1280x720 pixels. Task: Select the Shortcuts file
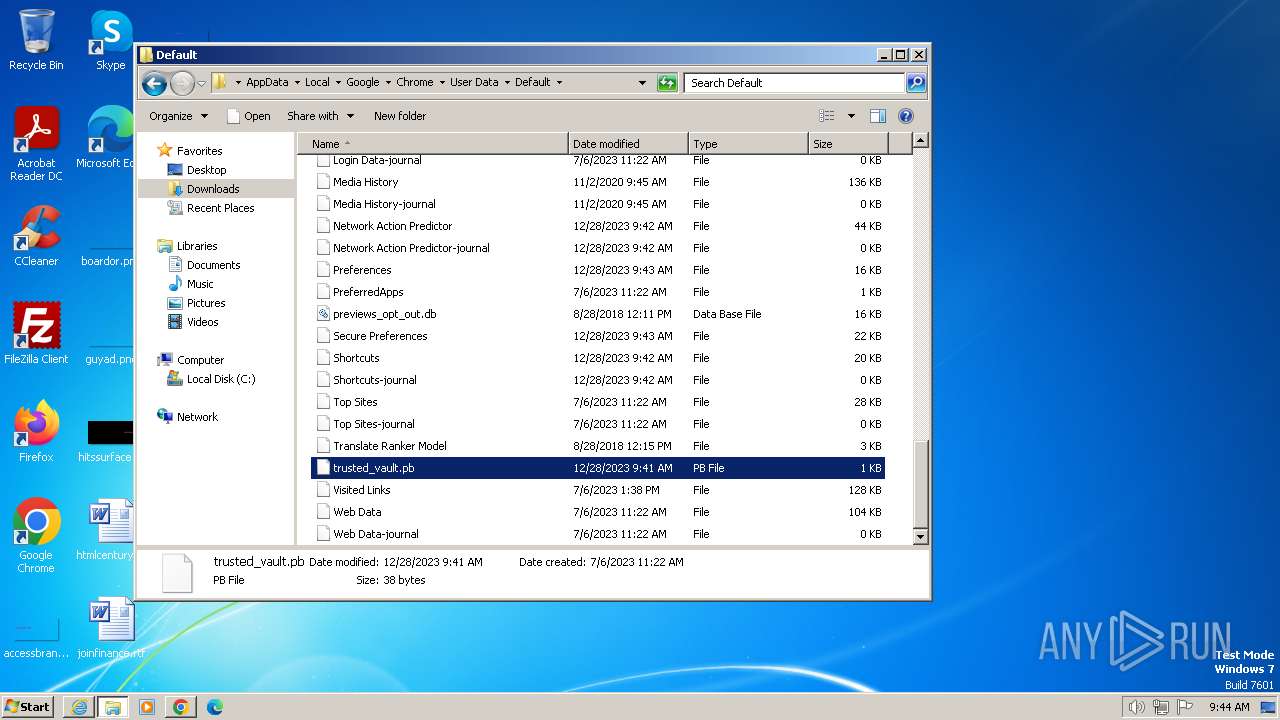356,358
